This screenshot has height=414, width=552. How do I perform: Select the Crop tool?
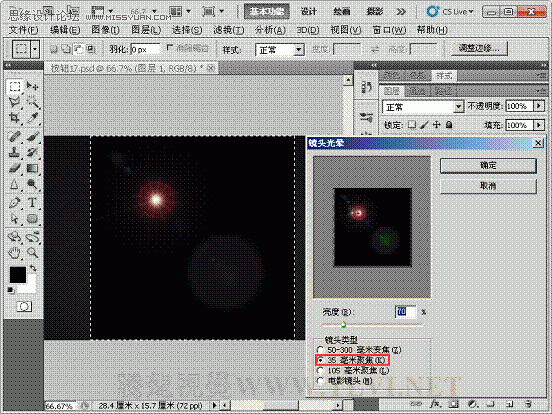[15, 118]
